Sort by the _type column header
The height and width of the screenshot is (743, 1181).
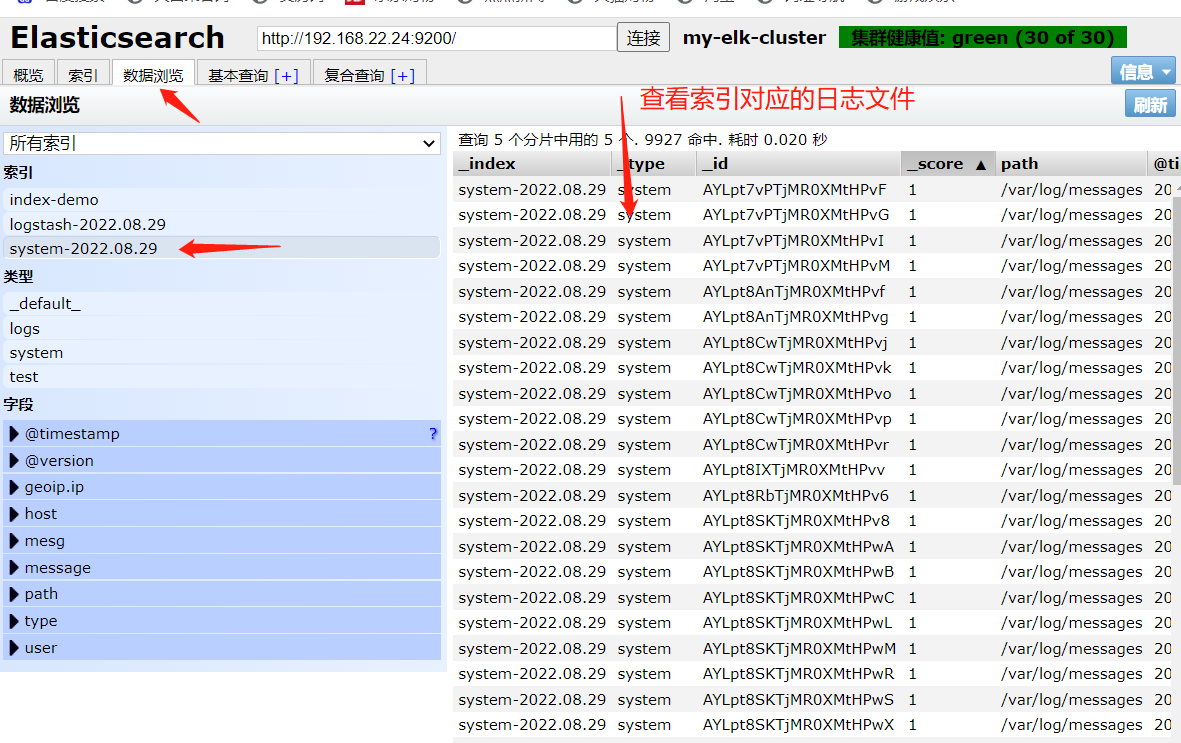pos(653,164)
